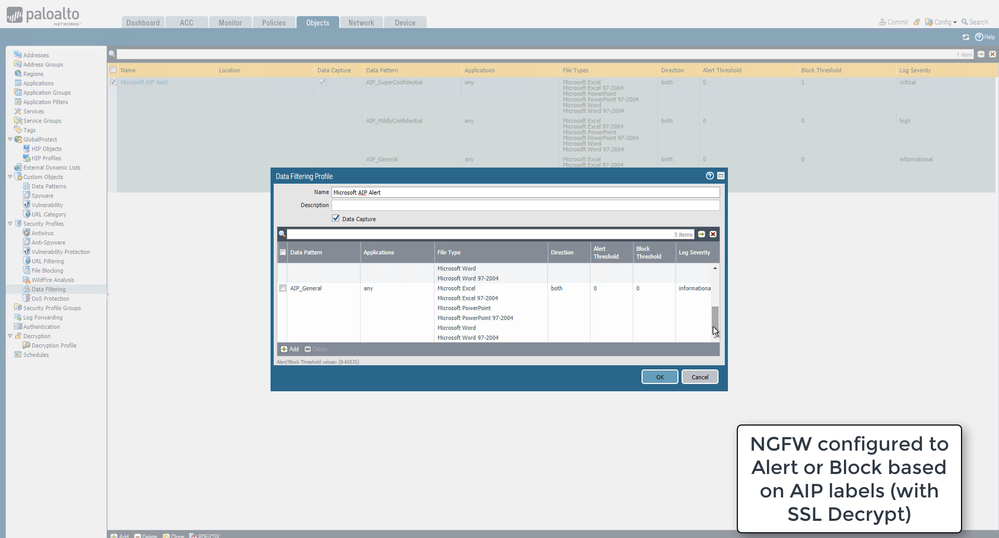Open help in Data Filtering Profile dialog

point(710,176)
